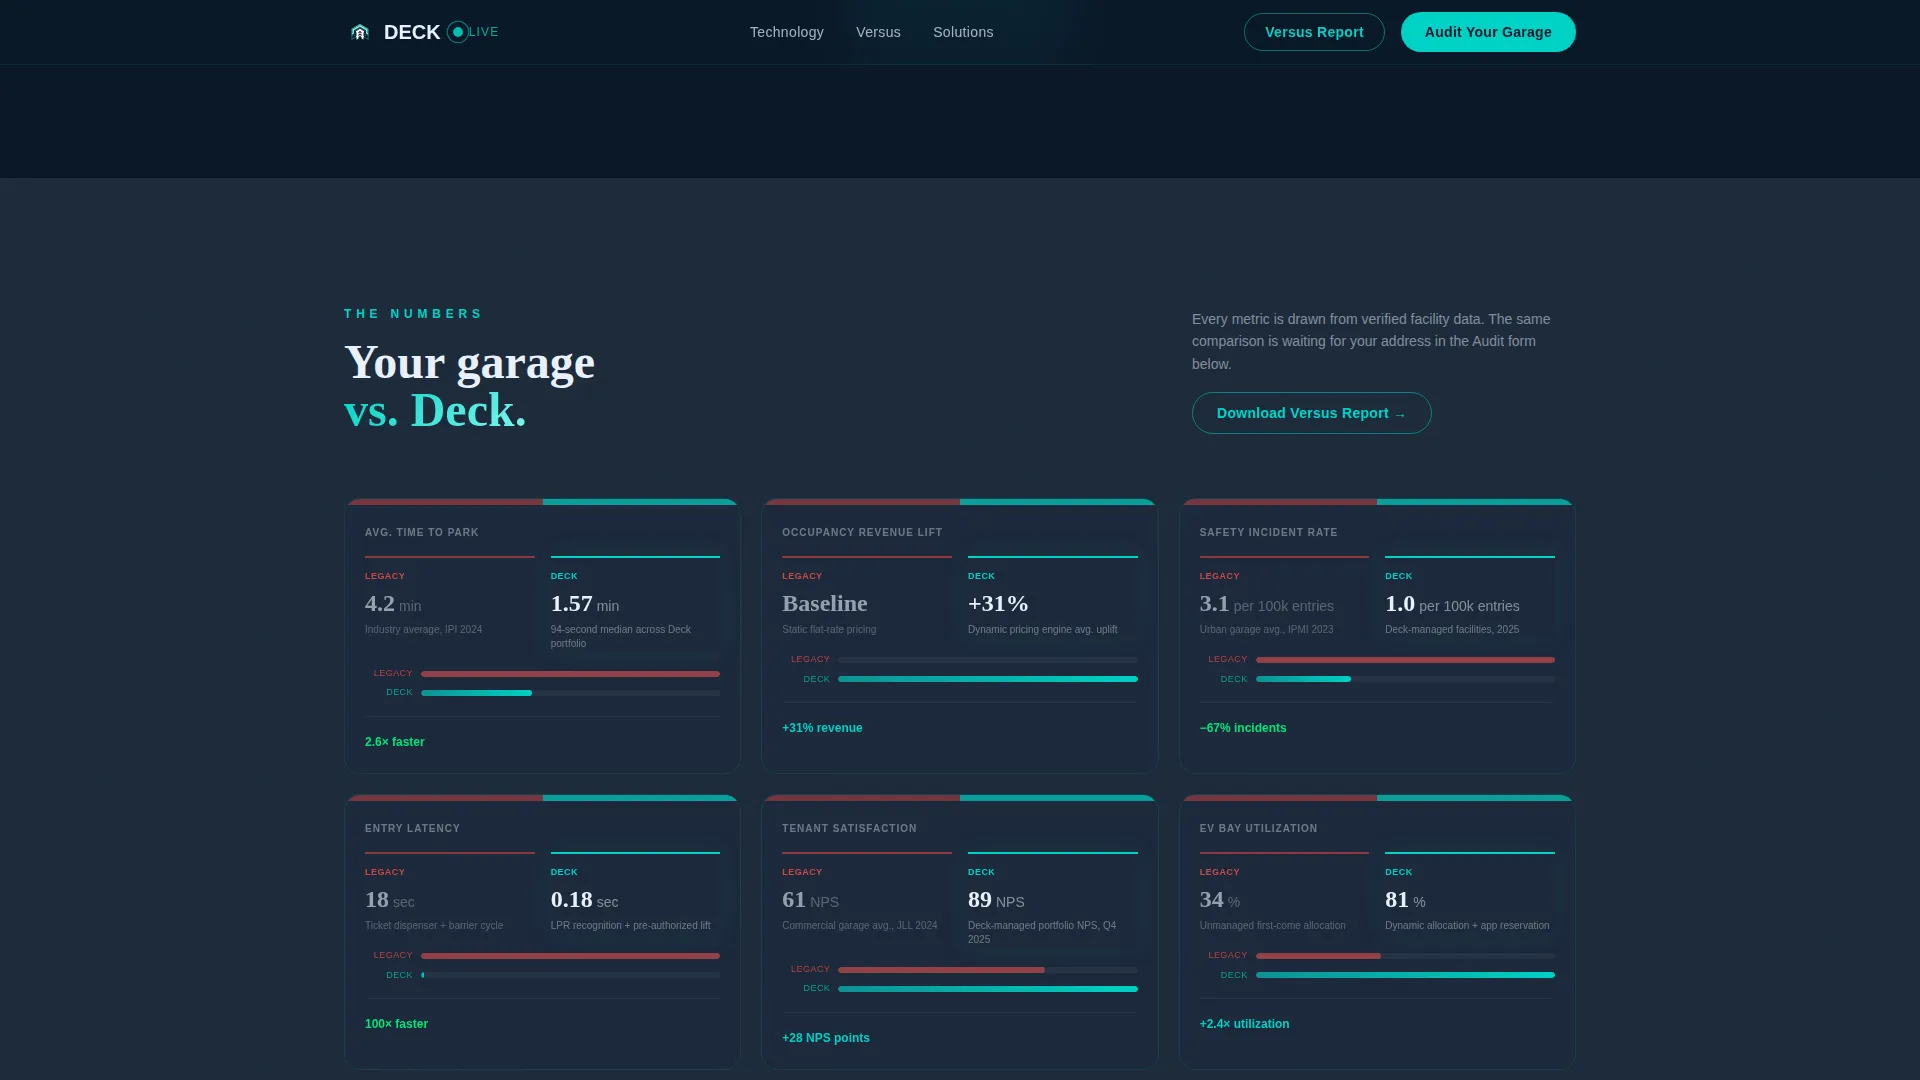Open the Versus nav item

coord(878,32)
